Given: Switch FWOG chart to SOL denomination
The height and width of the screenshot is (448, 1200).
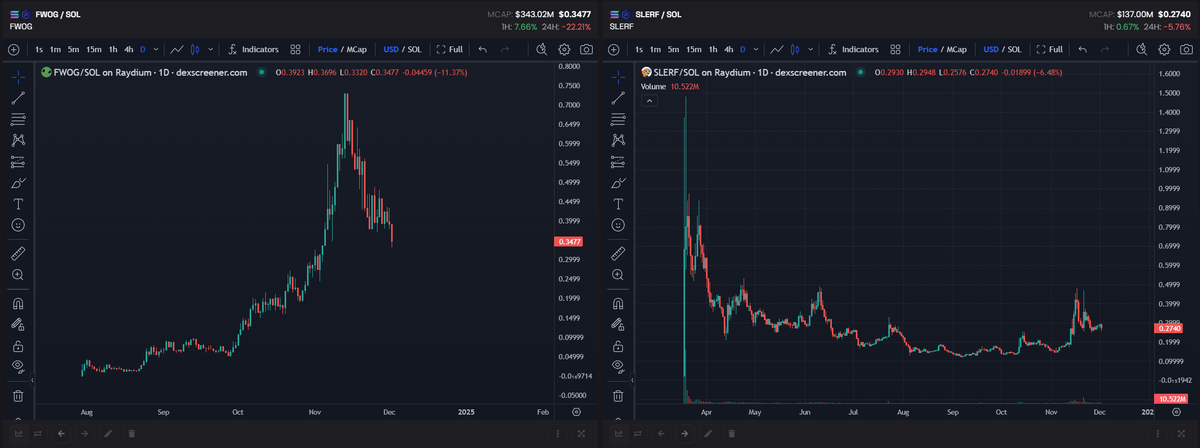Looking at the screenshot, I should coord(414,49).
